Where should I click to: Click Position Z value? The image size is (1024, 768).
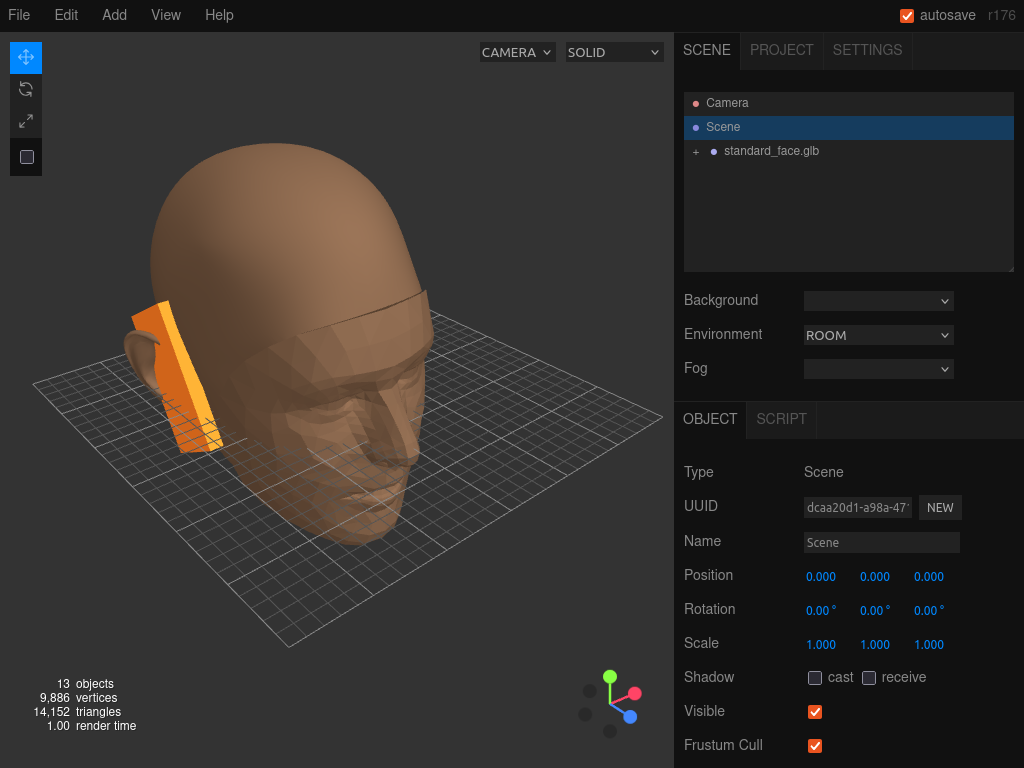click(x=929, y=577)
